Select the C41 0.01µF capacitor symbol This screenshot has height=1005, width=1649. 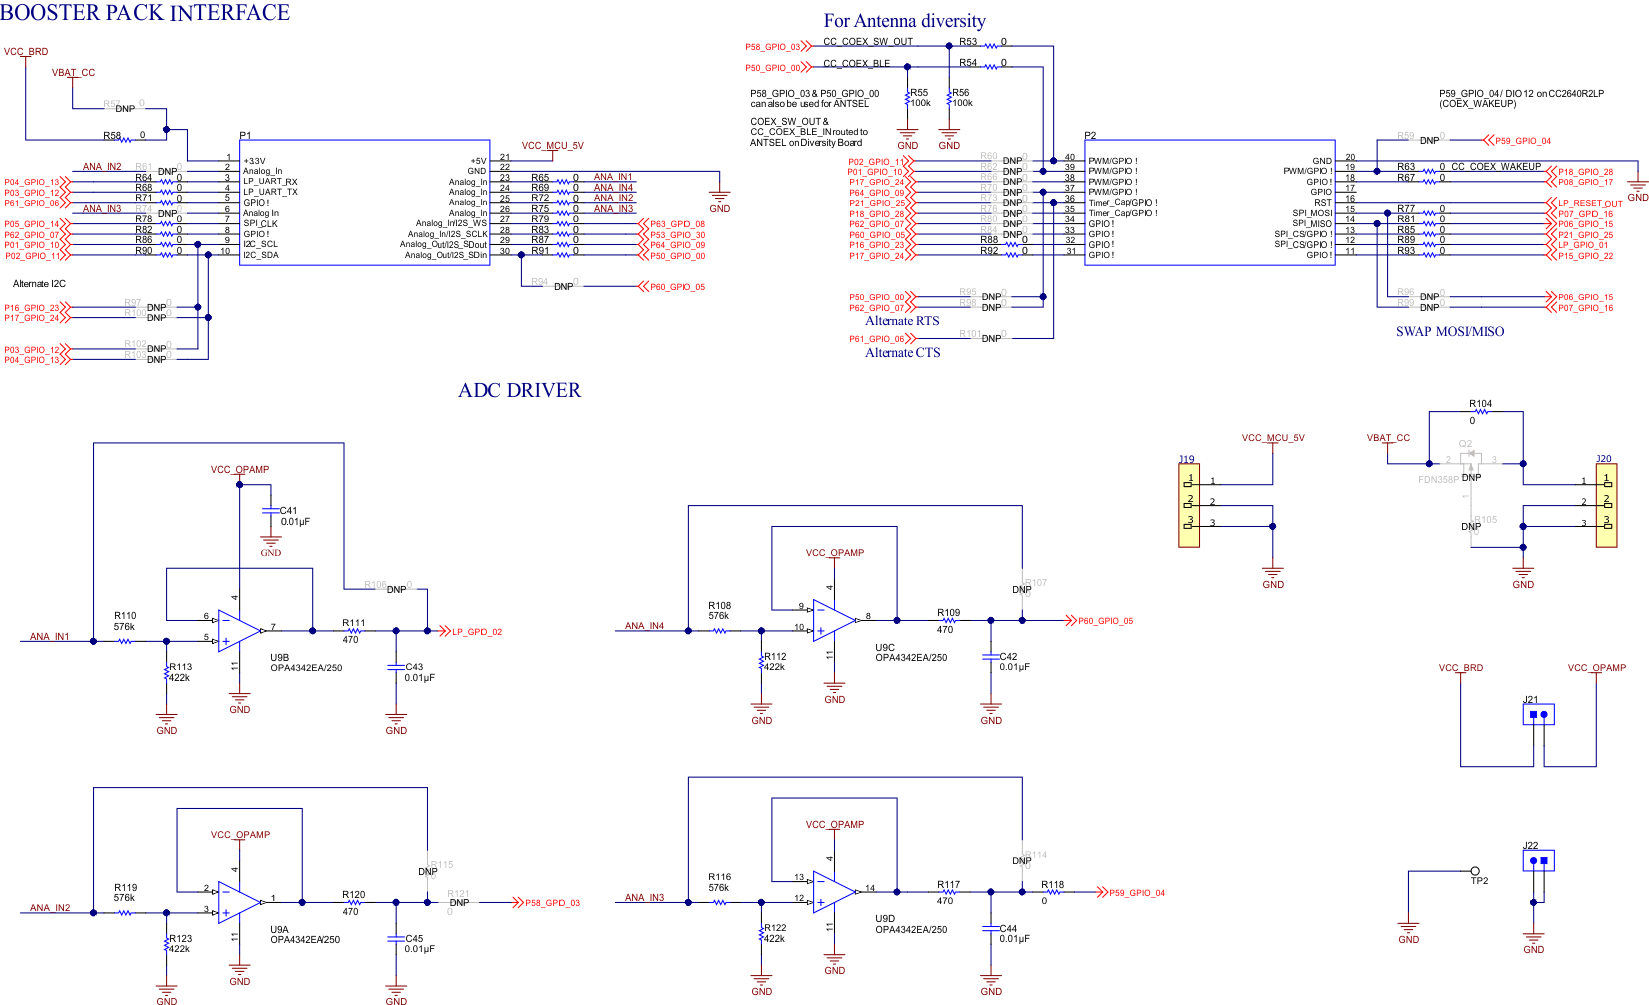pos(270,511)
